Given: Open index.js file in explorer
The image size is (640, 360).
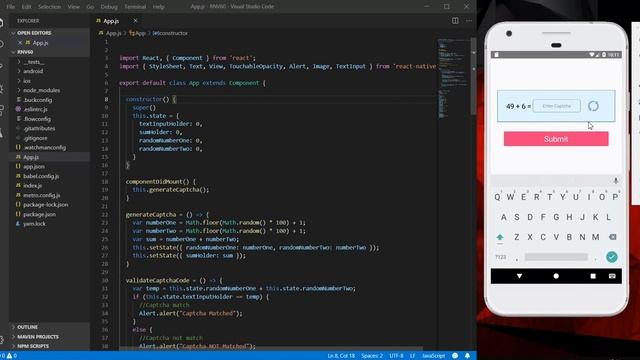Looking at the screenshot, I should point(49,186).
